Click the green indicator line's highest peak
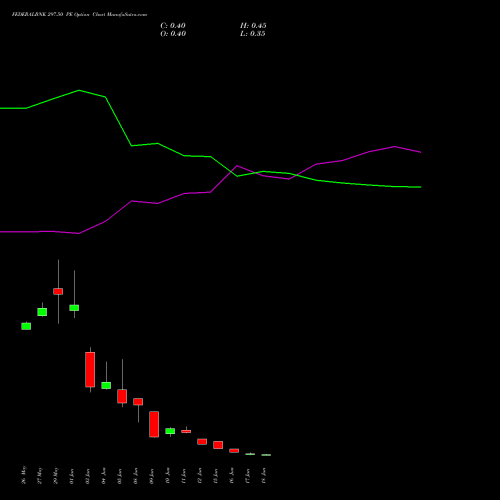This screenshot has width=500, height=500. [79, 90]
